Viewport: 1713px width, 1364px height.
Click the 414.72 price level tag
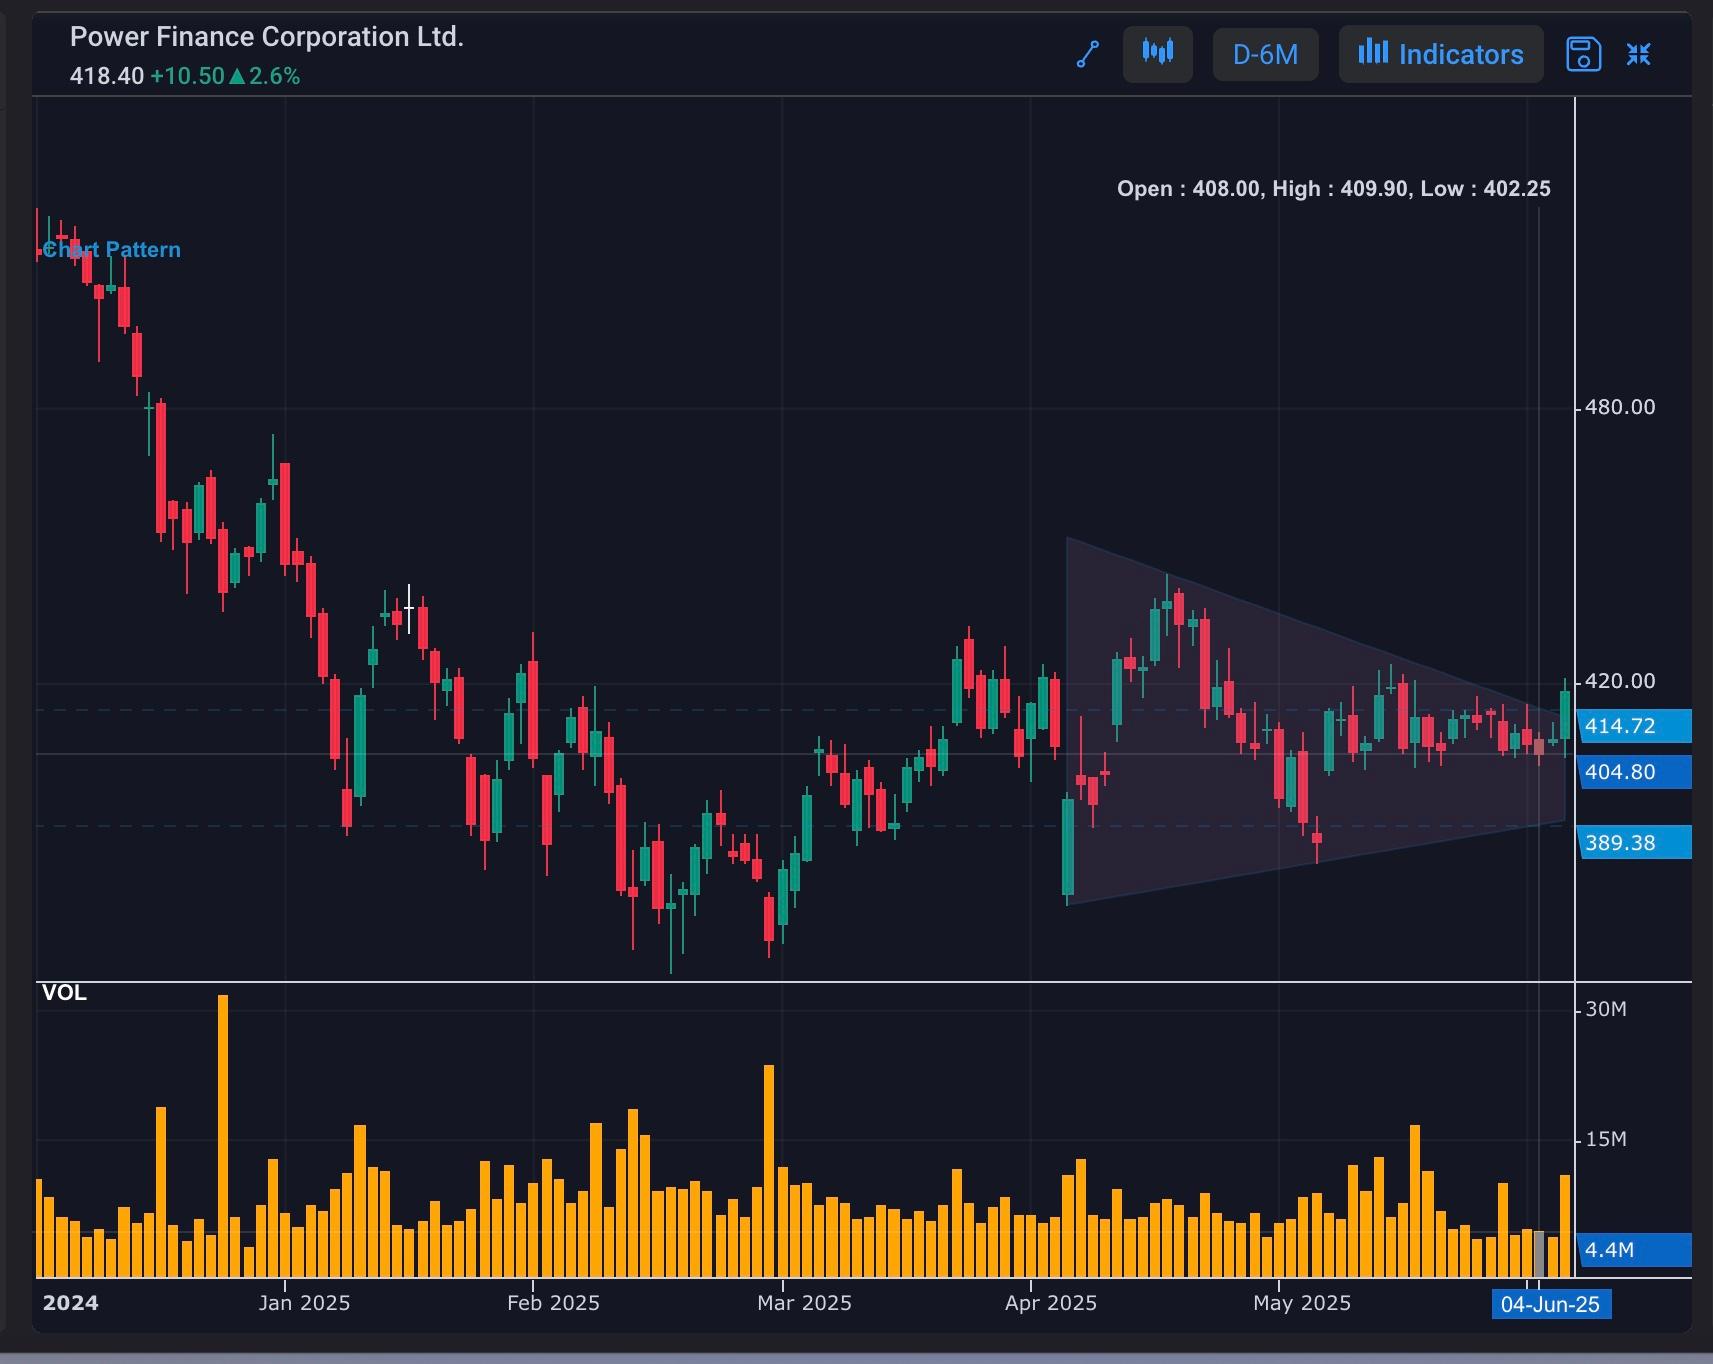(1634, 726)
